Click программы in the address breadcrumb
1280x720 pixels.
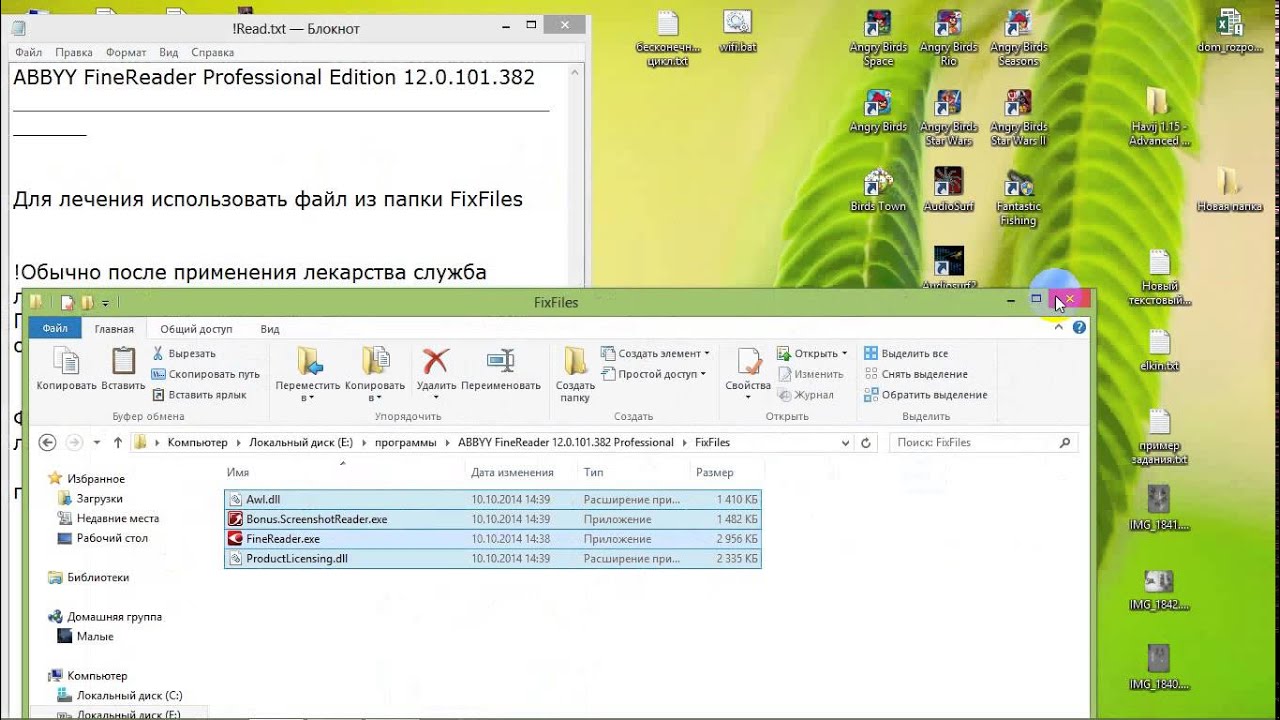tap(406, 442)
